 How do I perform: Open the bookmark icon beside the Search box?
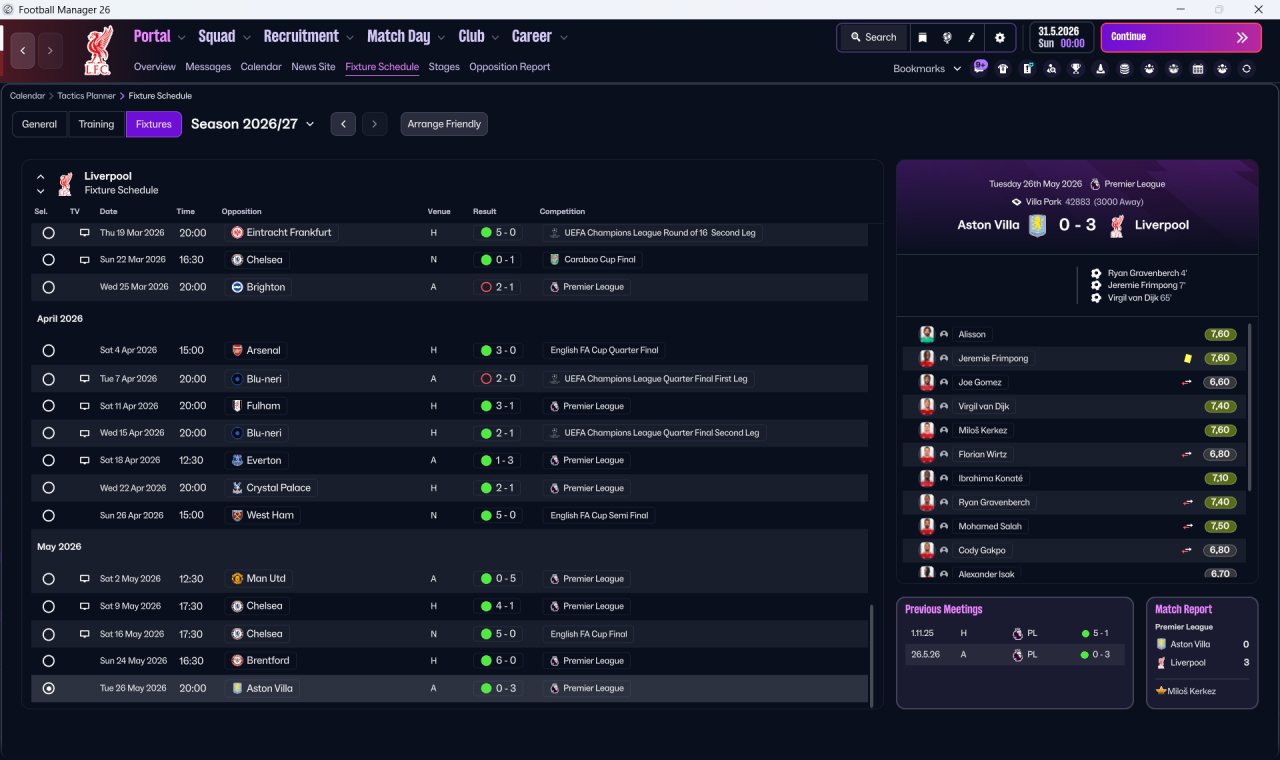[922, 37]
